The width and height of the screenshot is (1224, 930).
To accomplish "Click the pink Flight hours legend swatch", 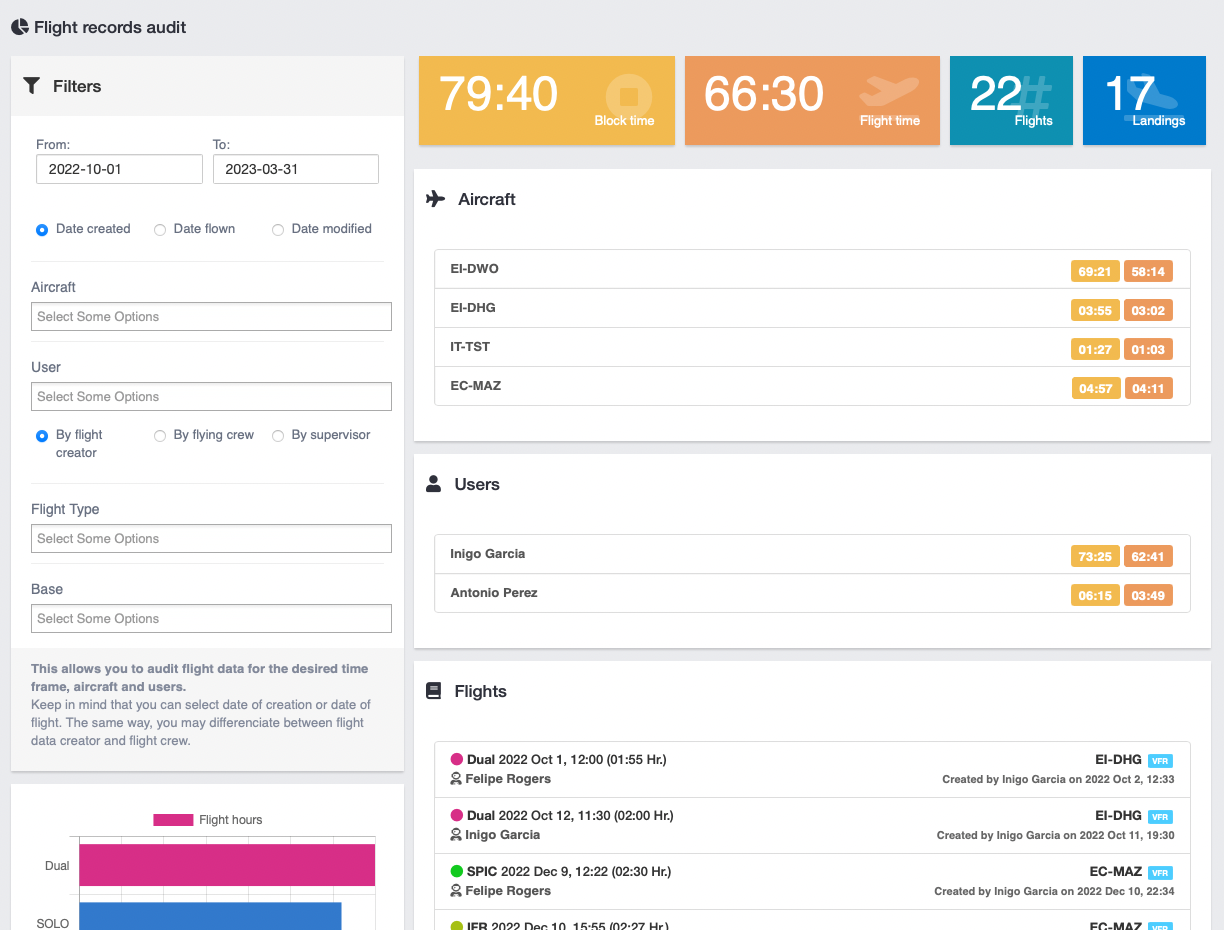I will pyautogui.click(x=172, y=820).
